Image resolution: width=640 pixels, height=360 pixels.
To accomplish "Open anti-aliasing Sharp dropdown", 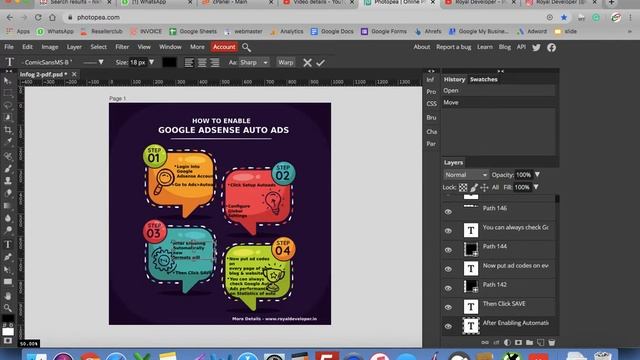I will pos(254,62).
